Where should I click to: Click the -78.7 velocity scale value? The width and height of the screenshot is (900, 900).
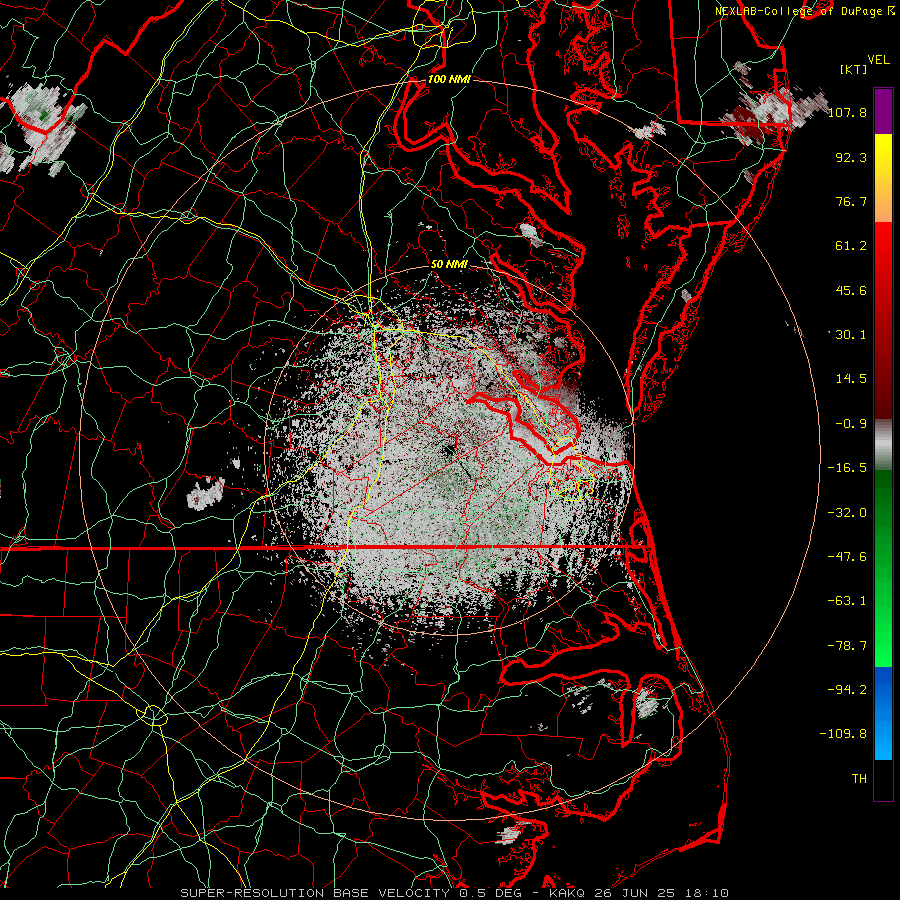tap(847, 646)
